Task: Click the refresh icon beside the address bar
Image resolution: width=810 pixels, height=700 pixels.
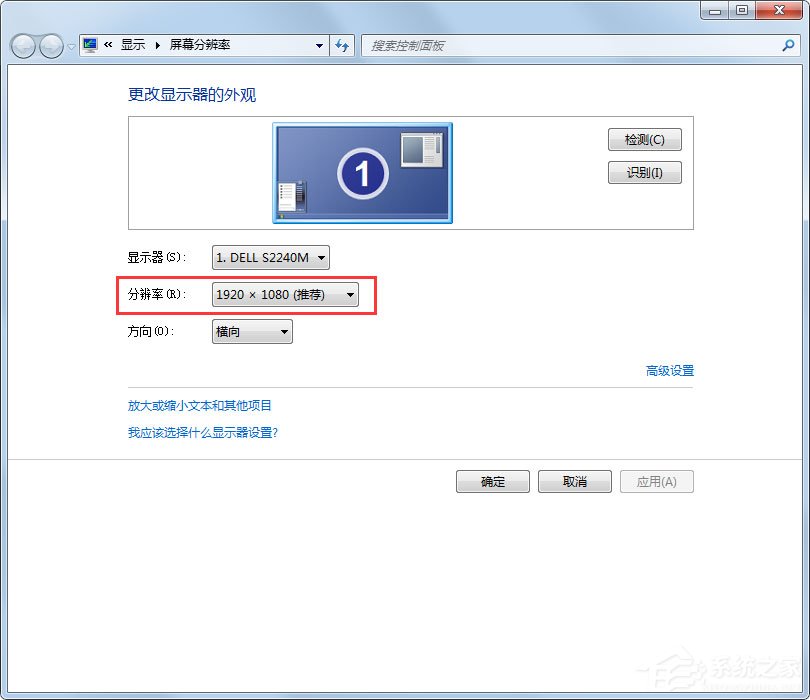Action: click(342, 45)
